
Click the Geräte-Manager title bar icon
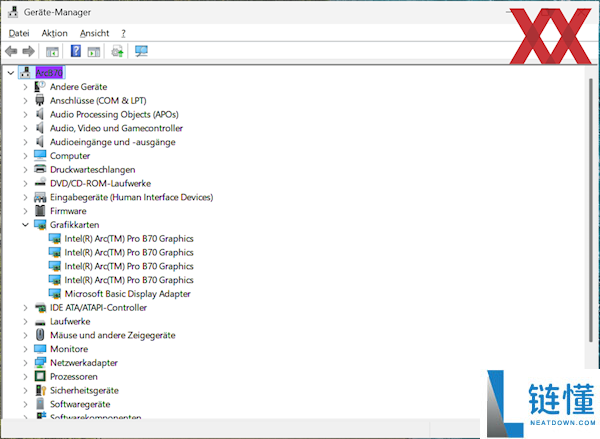click(13, 12)
